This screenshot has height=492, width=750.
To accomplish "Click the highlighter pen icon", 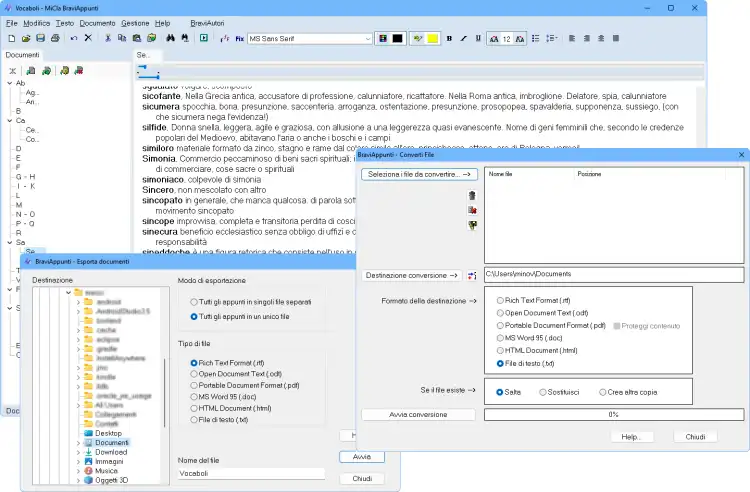I will click(x=418, y=39).
